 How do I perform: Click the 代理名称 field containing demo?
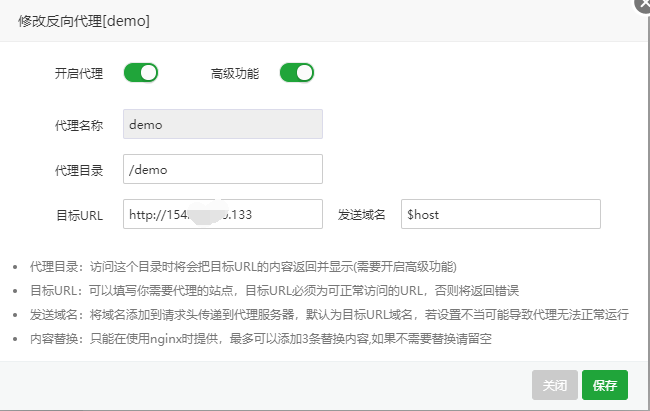pyautogui.click(x=222, y=124)
